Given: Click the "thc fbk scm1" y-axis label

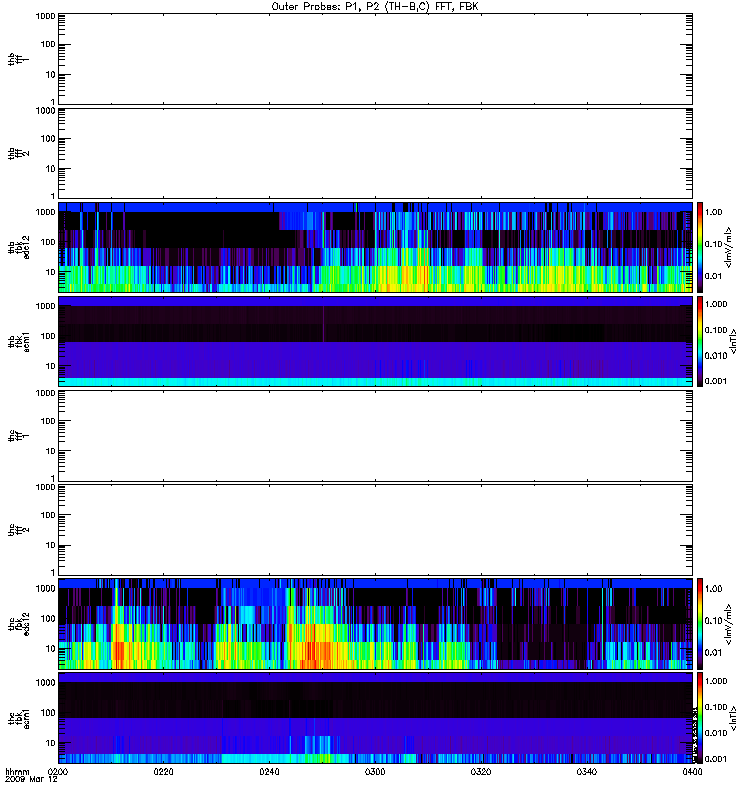Looking at the screenshot, I should 18,718.
